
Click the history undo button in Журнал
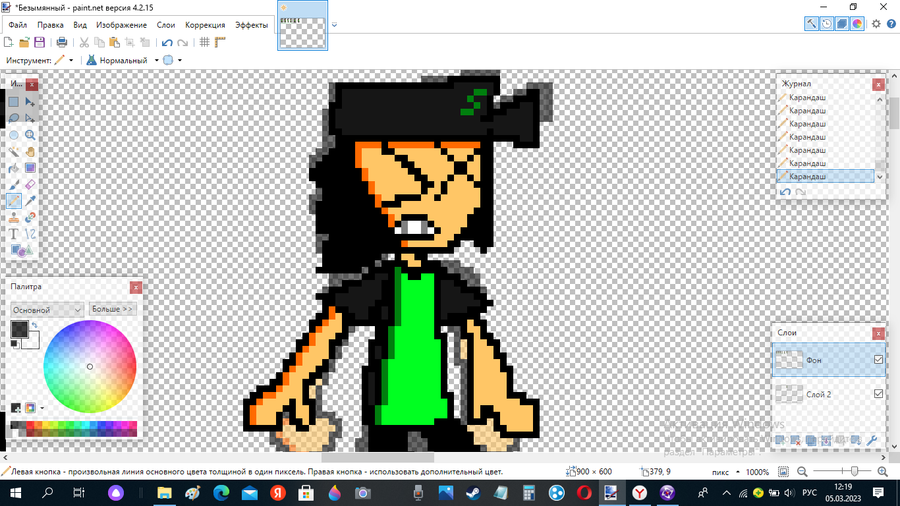pos(785,192)
